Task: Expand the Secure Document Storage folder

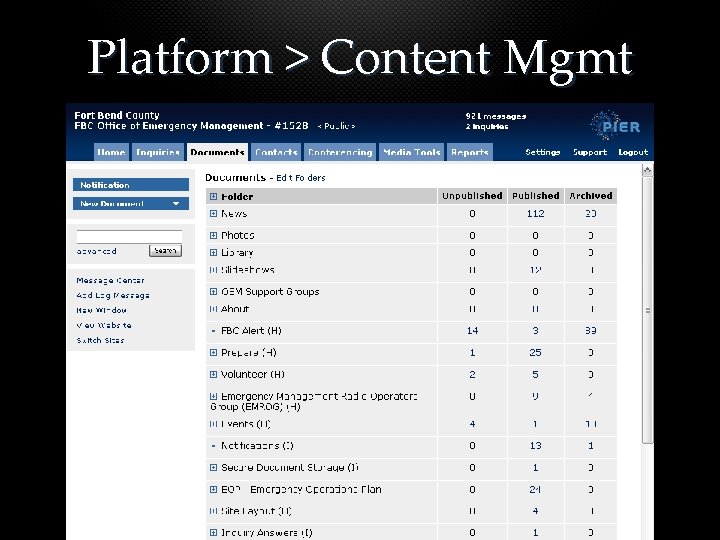Action: pos(213,467)
